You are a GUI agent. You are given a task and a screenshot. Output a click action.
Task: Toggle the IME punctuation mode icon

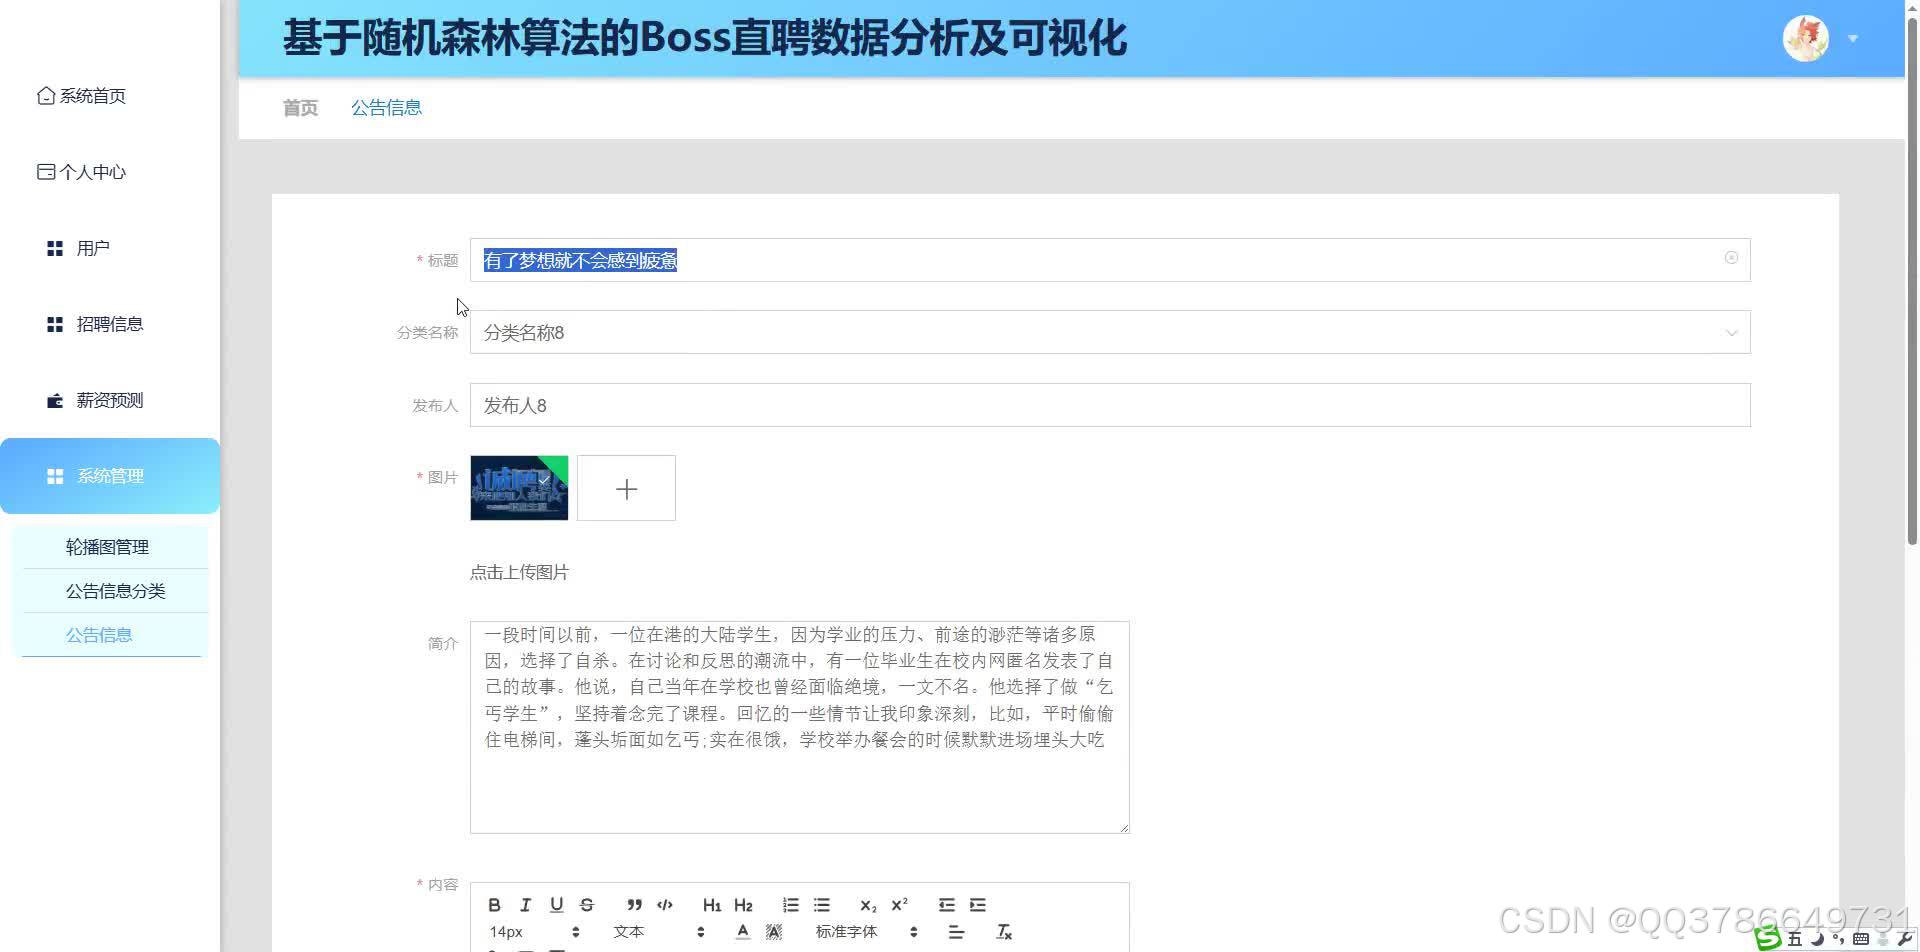1838,939
